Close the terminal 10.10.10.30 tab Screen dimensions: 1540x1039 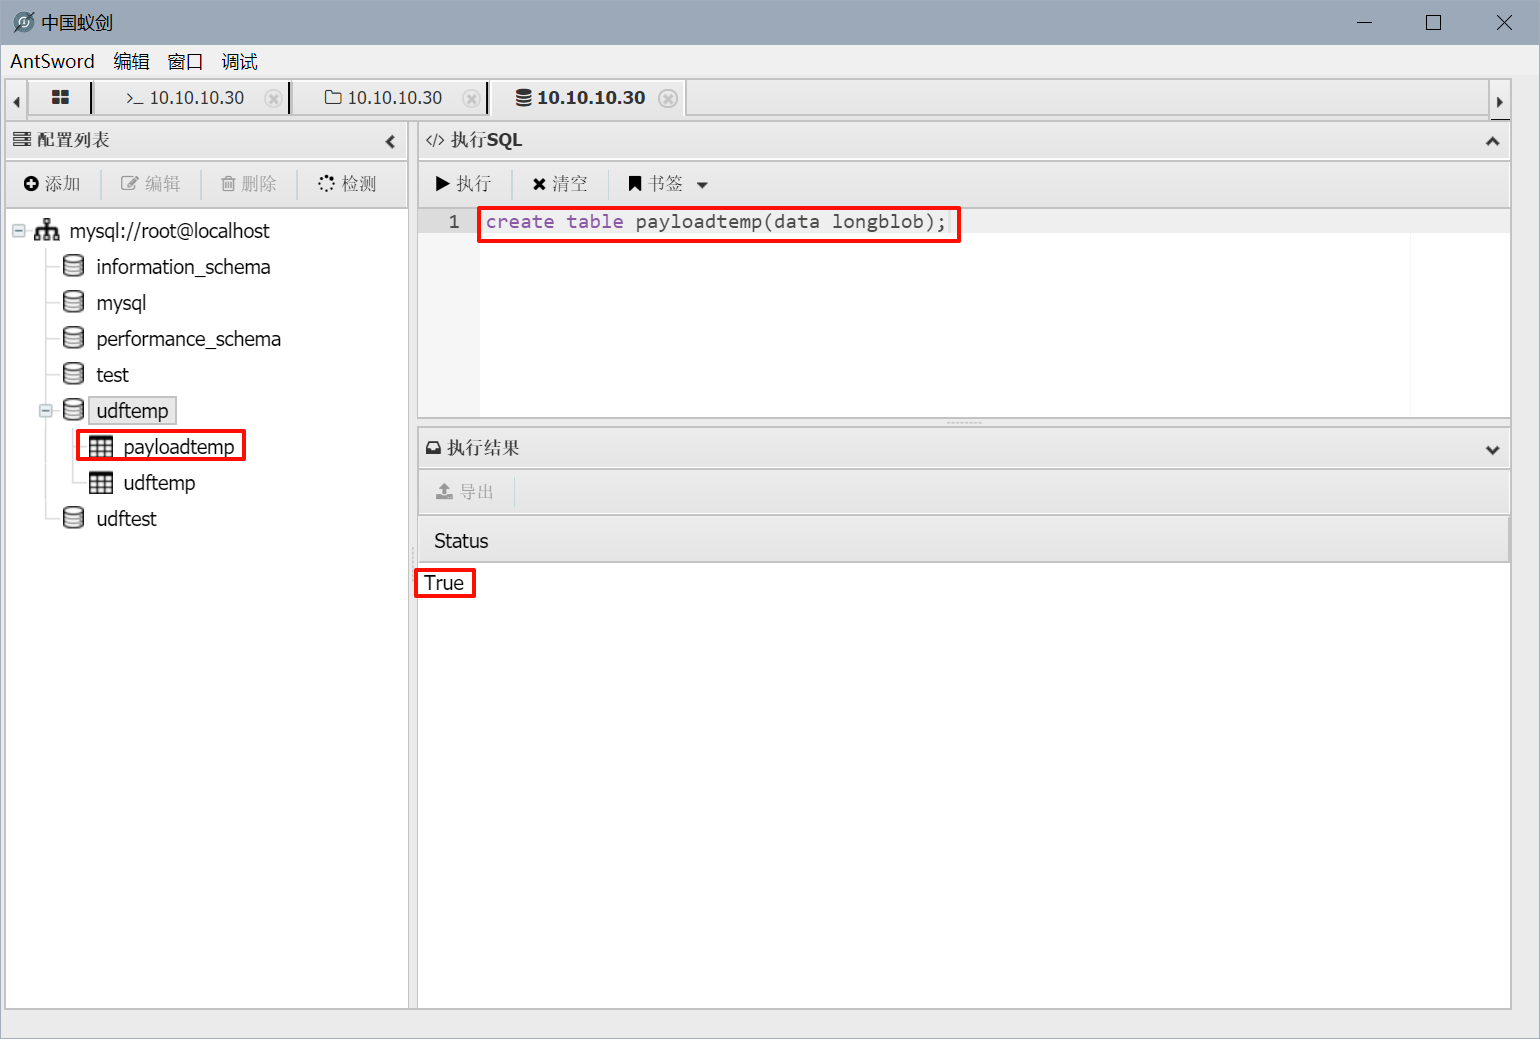[x=272, y=98]
